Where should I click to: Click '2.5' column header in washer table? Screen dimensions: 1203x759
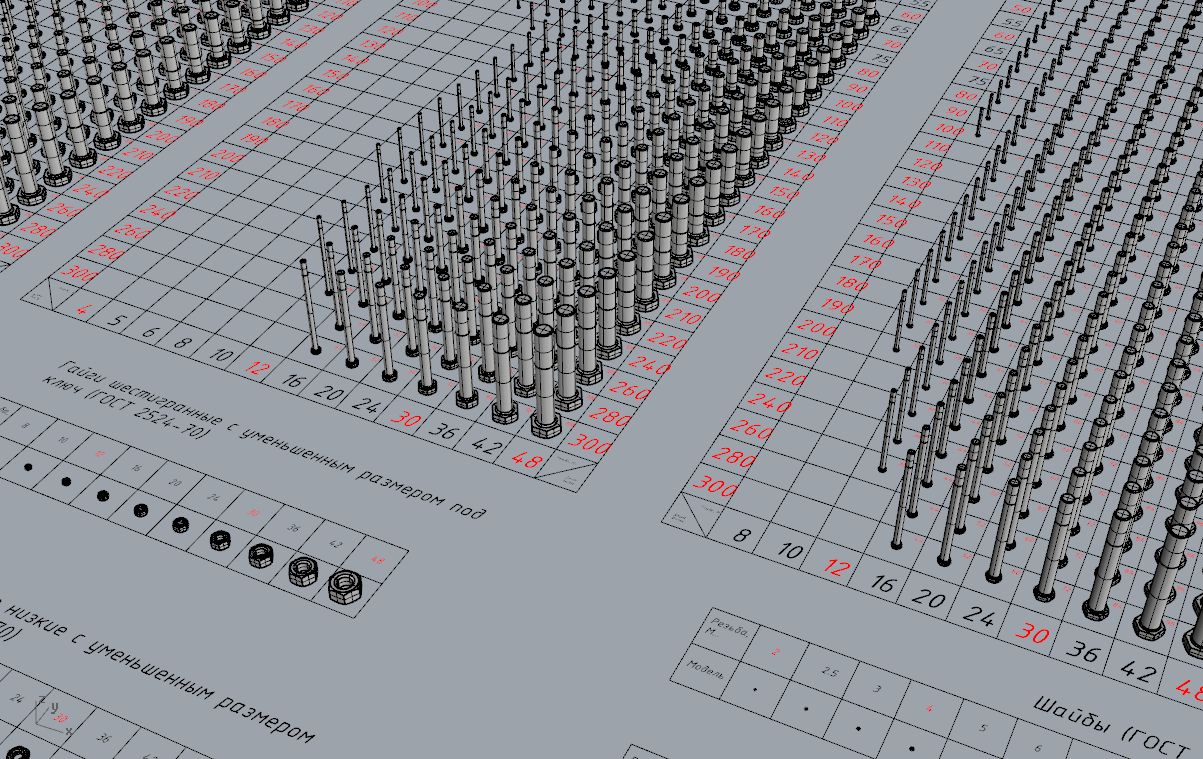(830, 671)
